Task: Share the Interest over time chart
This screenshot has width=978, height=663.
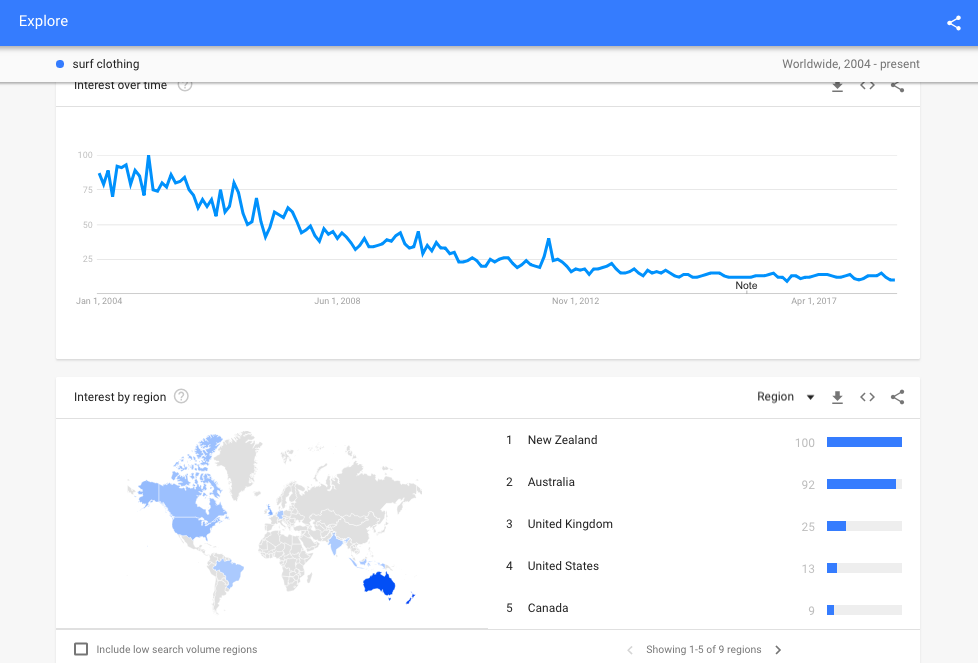Action: [897, 86]
